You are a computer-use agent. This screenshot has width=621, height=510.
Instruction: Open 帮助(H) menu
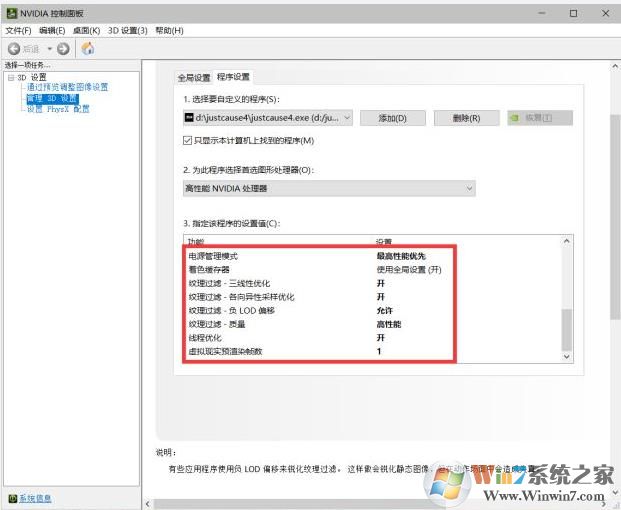(x=169, y=30)
